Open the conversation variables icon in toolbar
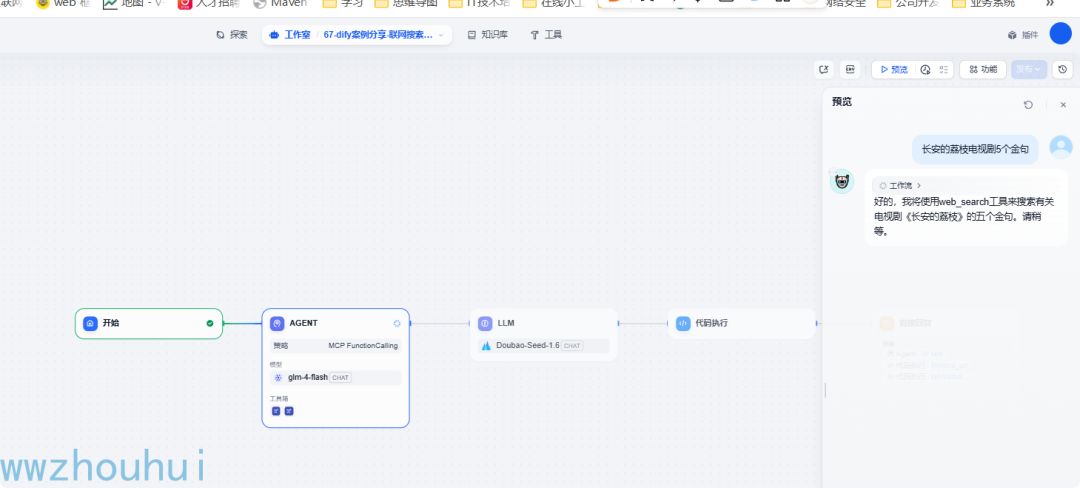The width and height of the screenshot is (1080, 488). pos(824,70)
